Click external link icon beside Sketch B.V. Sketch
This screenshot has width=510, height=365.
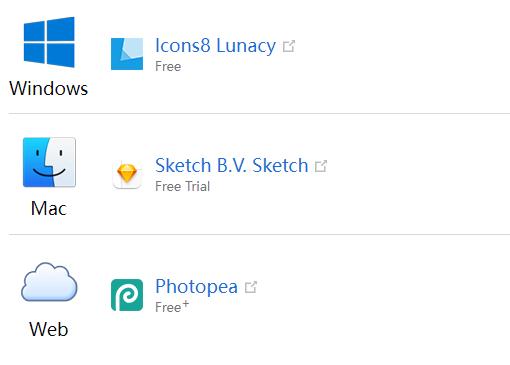point(321,166)
